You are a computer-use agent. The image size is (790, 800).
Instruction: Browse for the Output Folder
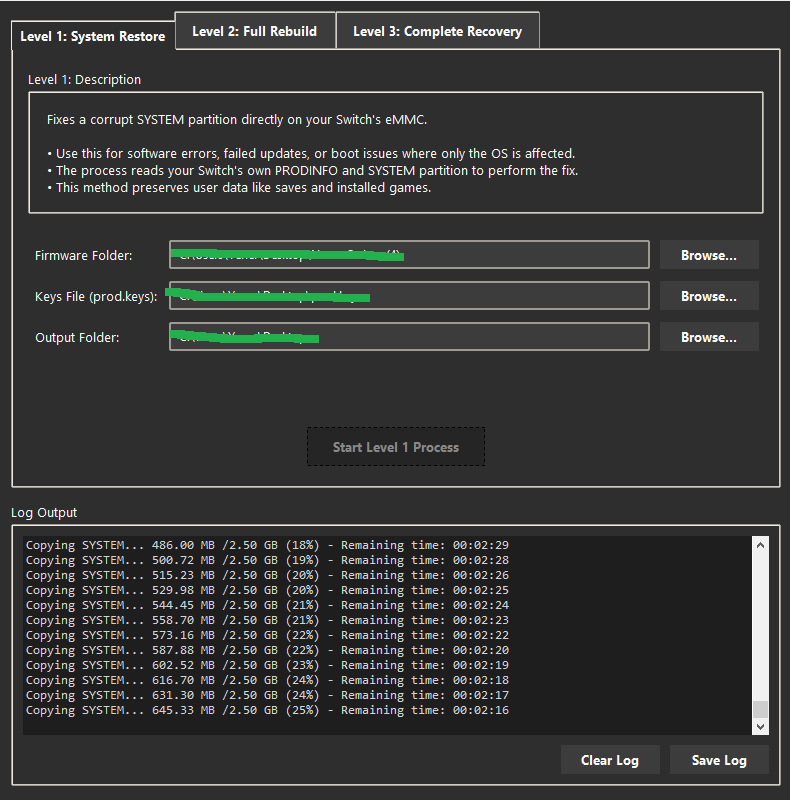708,337
